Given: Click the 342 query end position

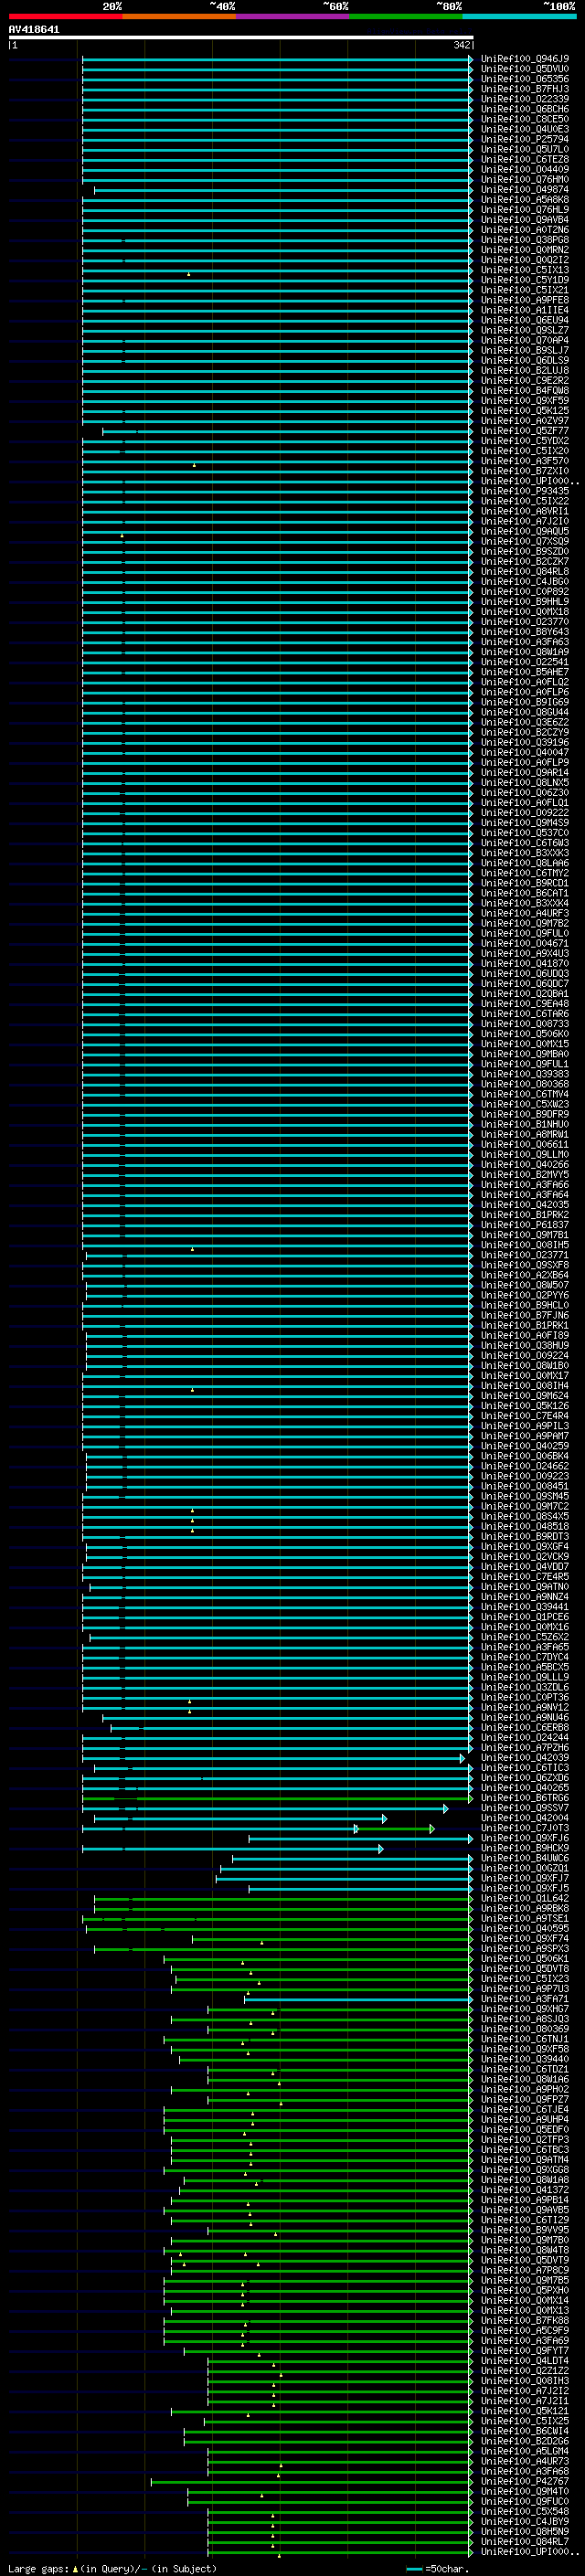Looking at the screenshot, I should click(462, 45).
